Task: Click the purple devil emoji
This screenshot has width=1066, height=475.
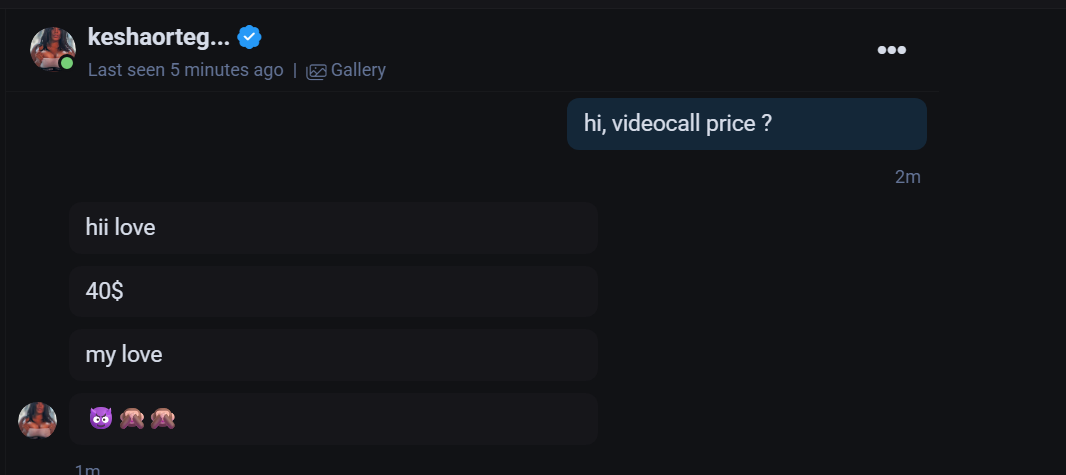Action: pyautogui.click(x=101, y=419)
